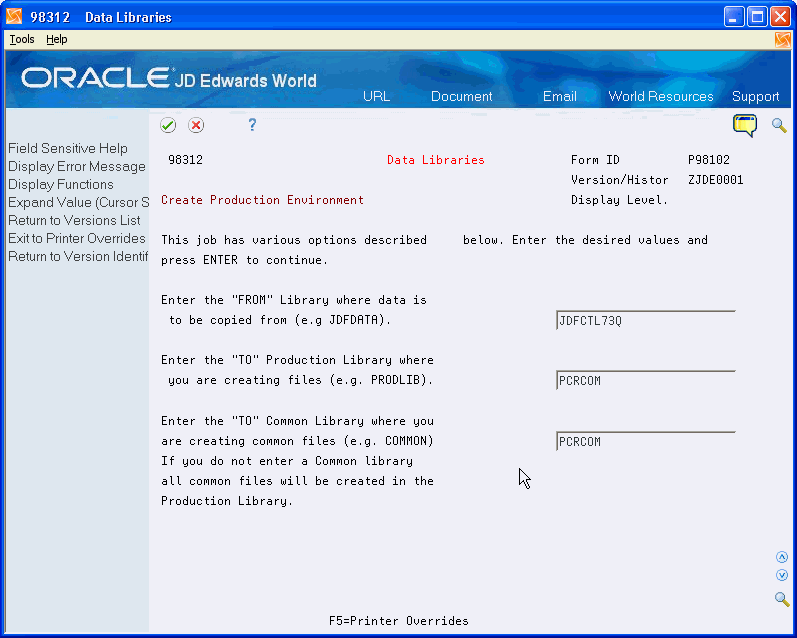Click the bottom-right magnifier zoom icon
The height and width of the screenshot is (638, 797).
tap(782, 598)
